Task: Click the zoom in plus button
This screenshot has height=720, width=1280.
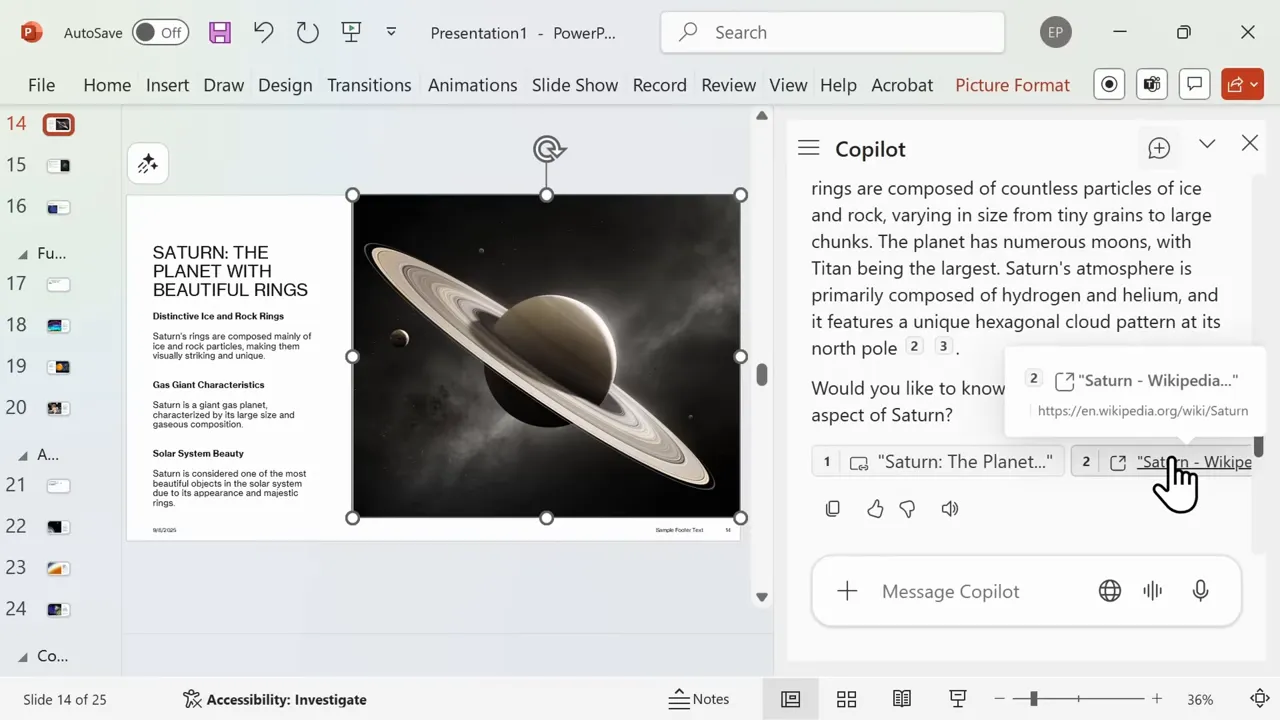Action: [x=1157, y=699]
